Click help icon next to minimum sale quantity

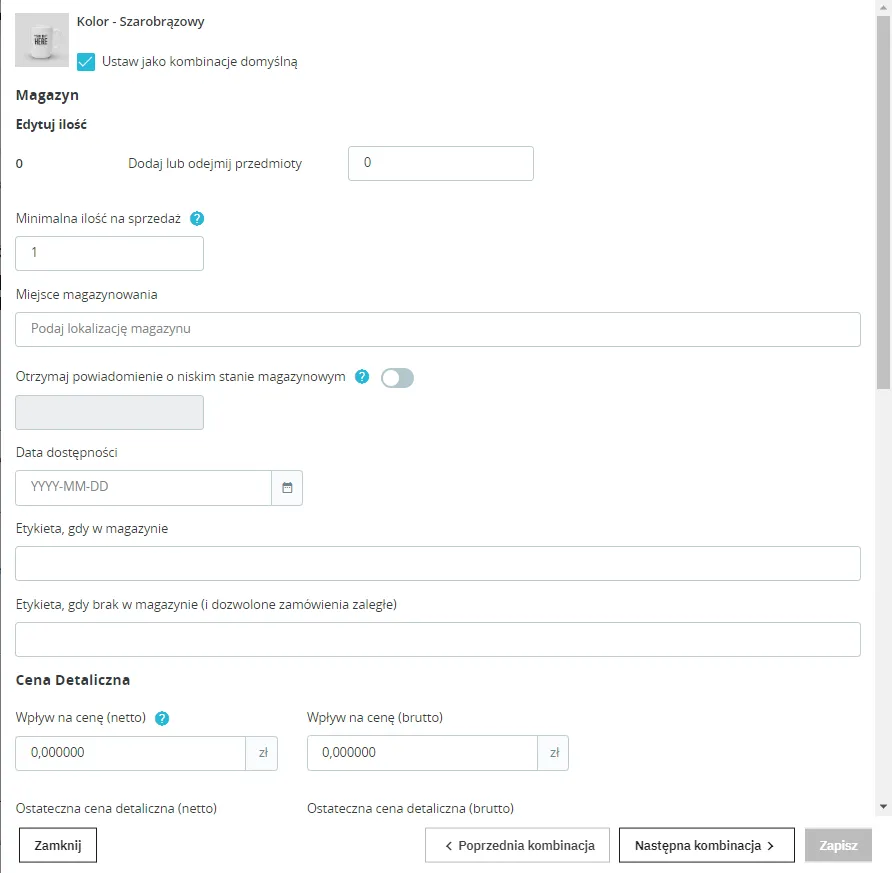[197, 218]
